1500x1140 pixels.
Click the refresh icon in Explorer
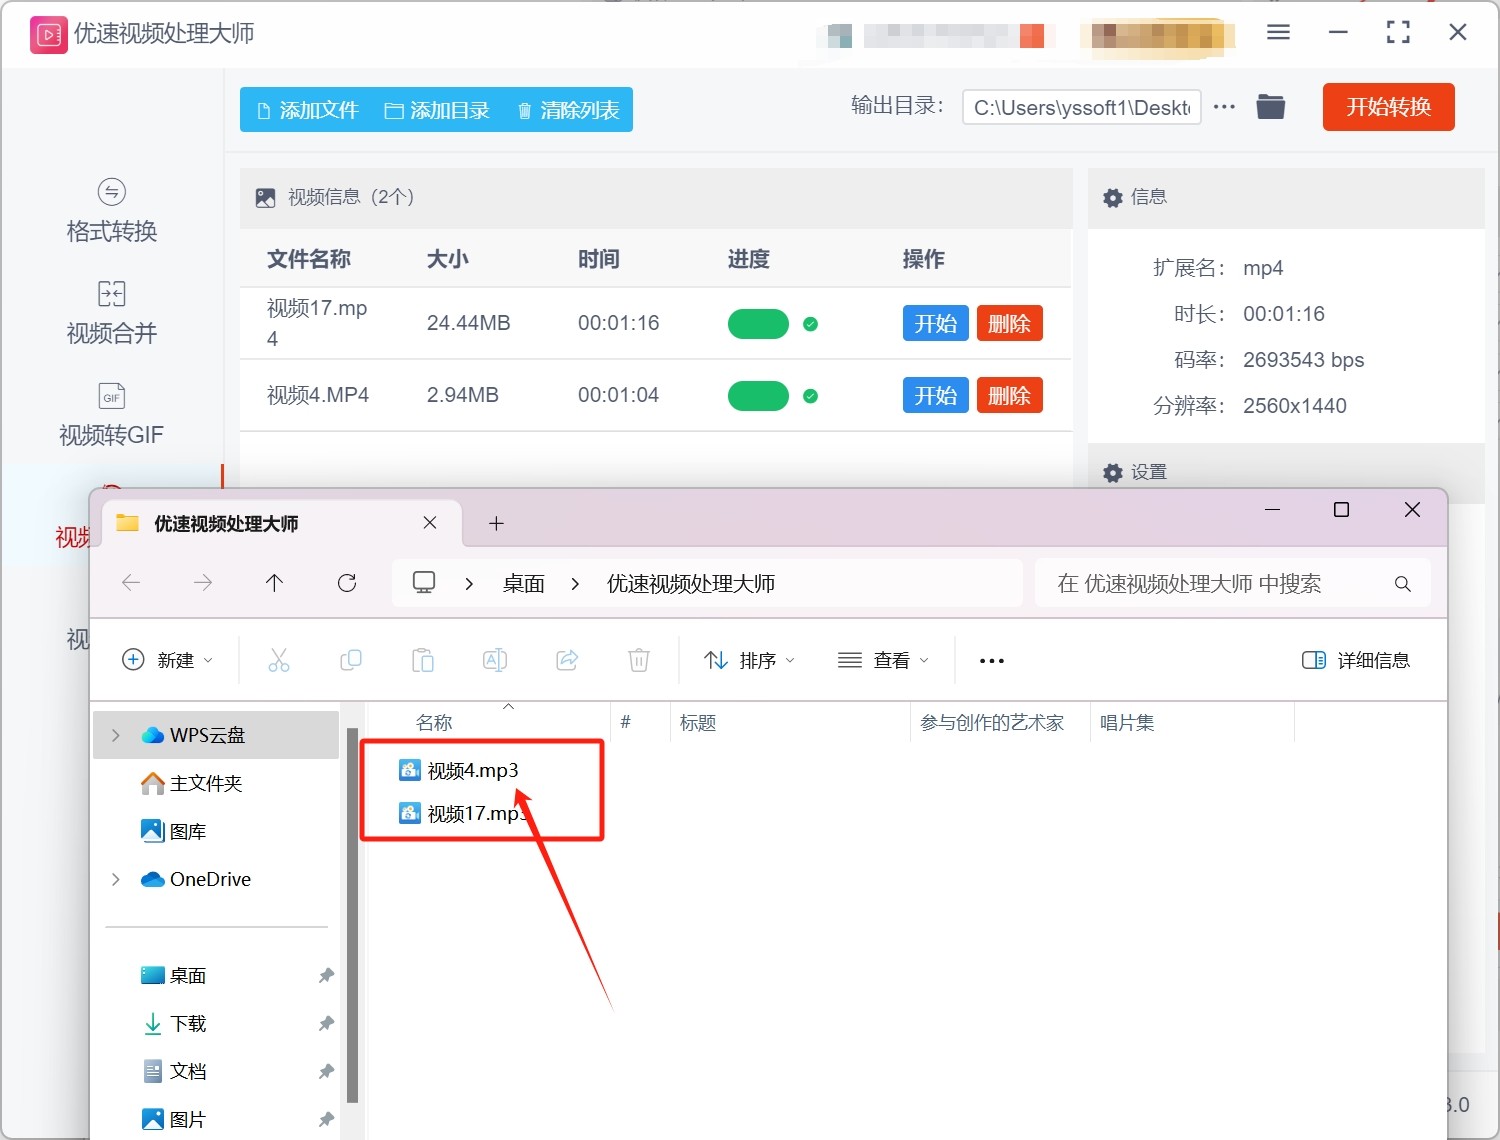tap(347, 583)
